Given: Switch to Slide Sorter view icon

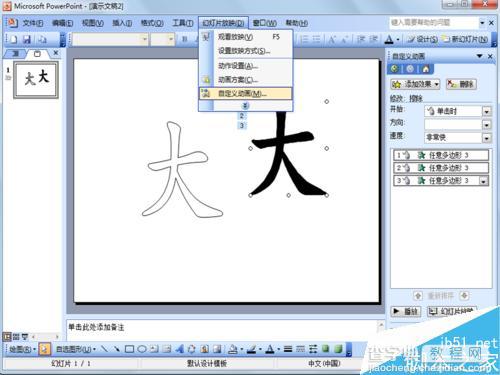Looking at the screenshot, I should [16, 337].
